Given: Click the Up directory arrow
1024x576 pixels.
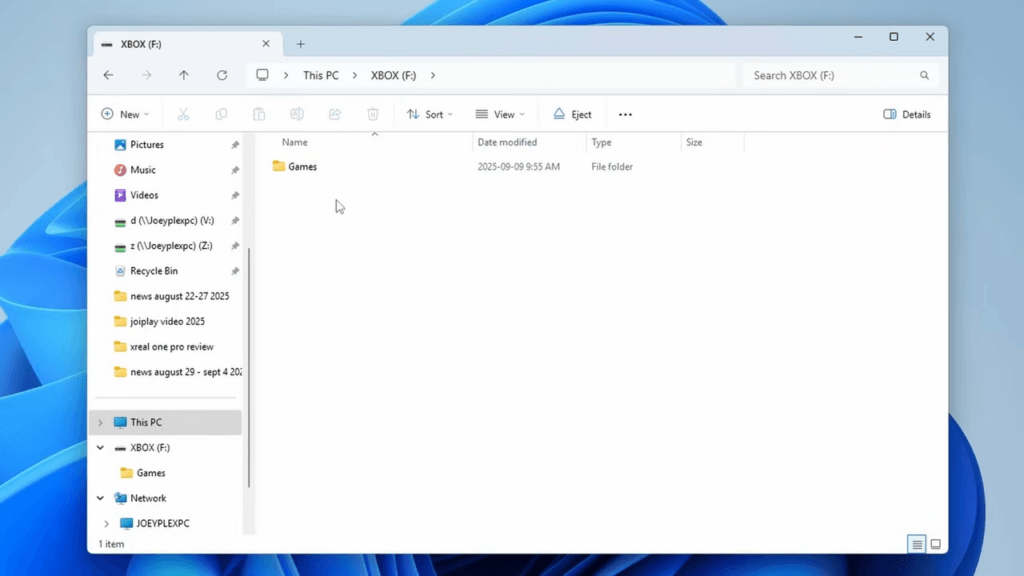Looking at the screenshot, I should tap(184, 75).
